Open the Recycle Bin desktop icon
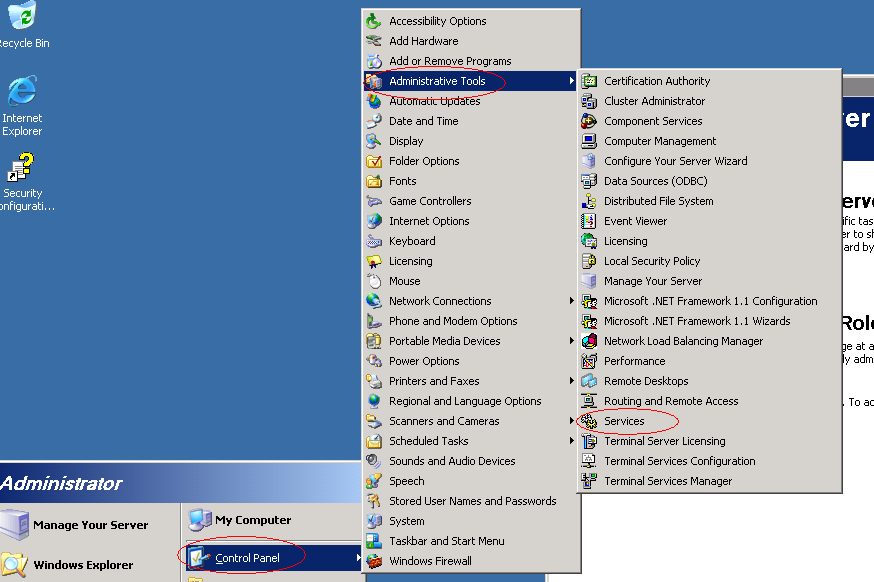The height and width of the screenshot is (582, 874). [22, 15]
